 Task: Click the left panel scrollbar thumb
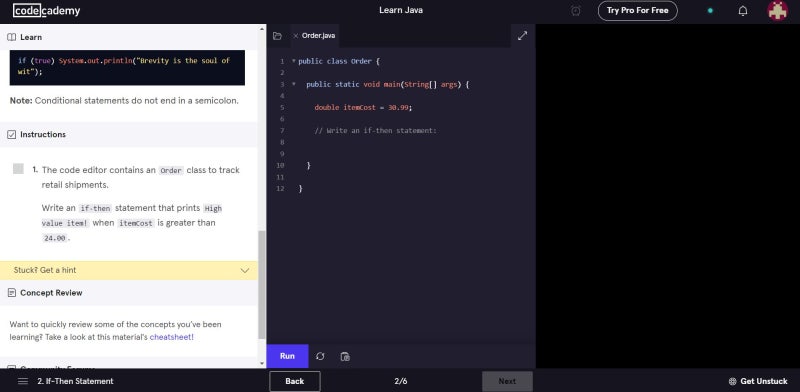(262, 284)
